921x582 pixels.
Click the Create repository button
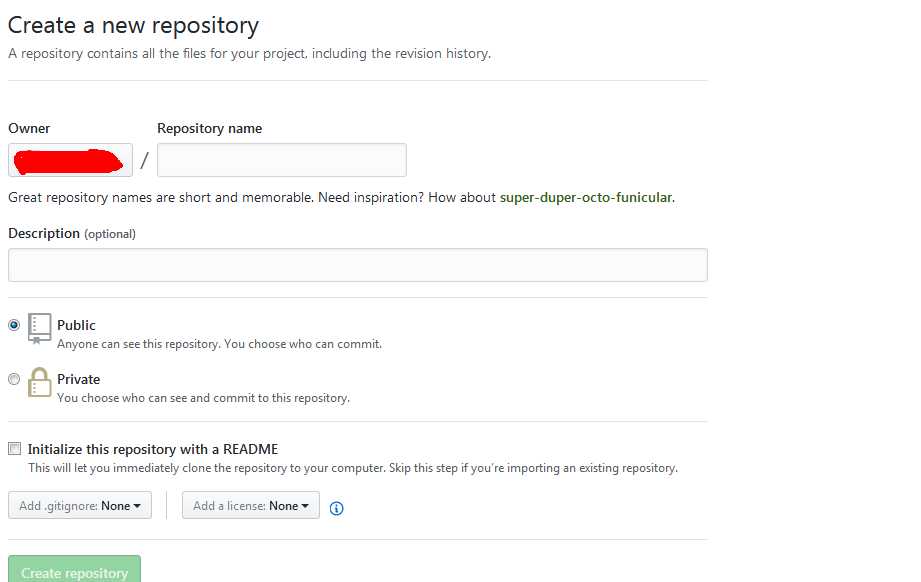click(75, 569)
